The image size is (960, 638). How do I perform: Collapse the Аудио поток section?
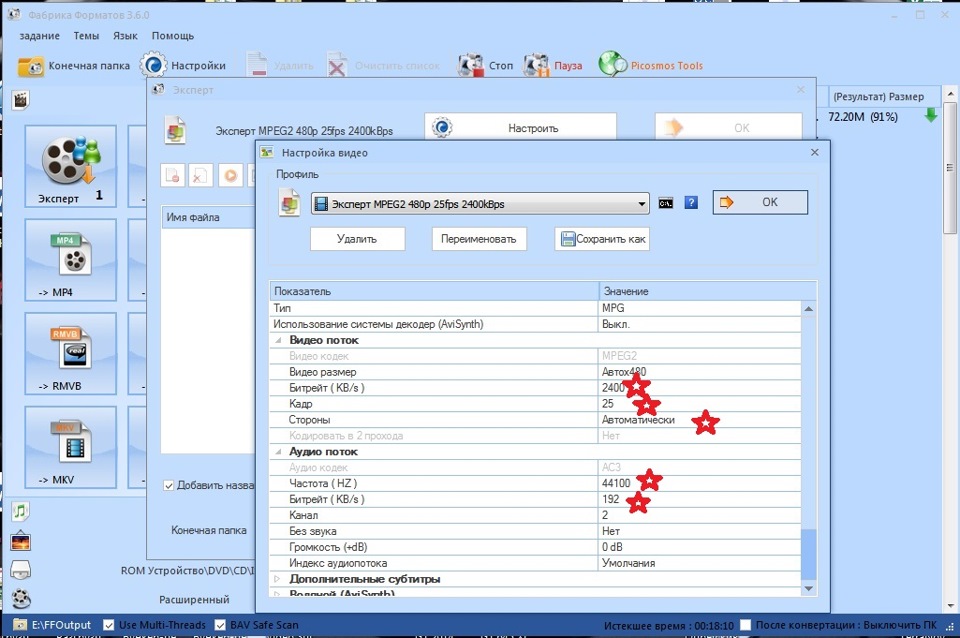tap(279, 451)
